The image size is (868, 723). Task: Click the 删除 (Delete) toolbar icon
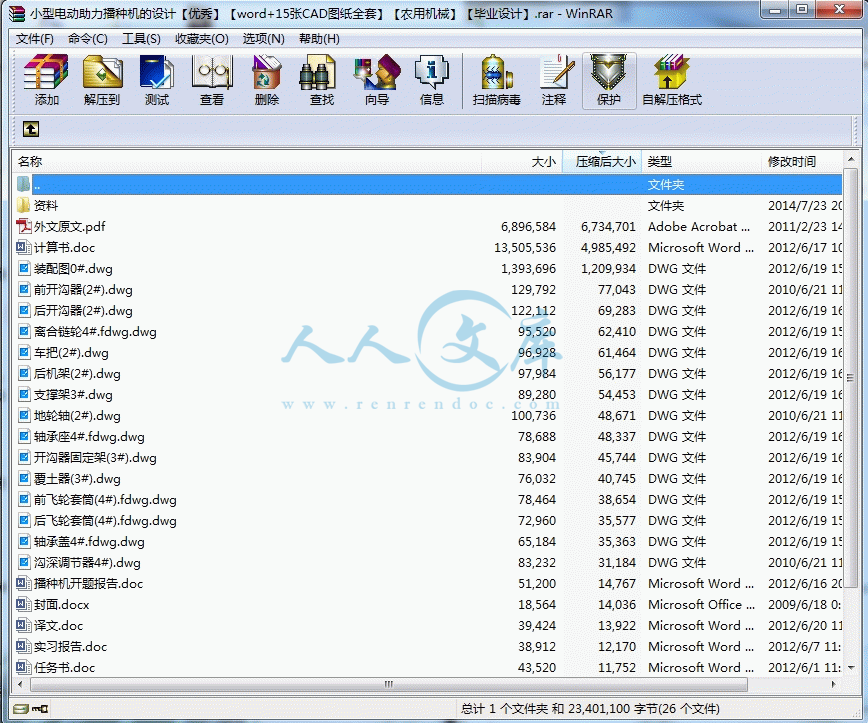(266, 73)
